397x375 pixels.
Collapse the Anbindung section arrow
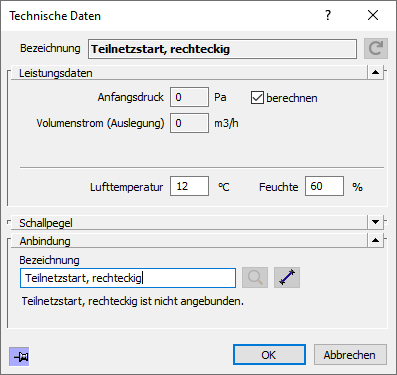(376, 240)
